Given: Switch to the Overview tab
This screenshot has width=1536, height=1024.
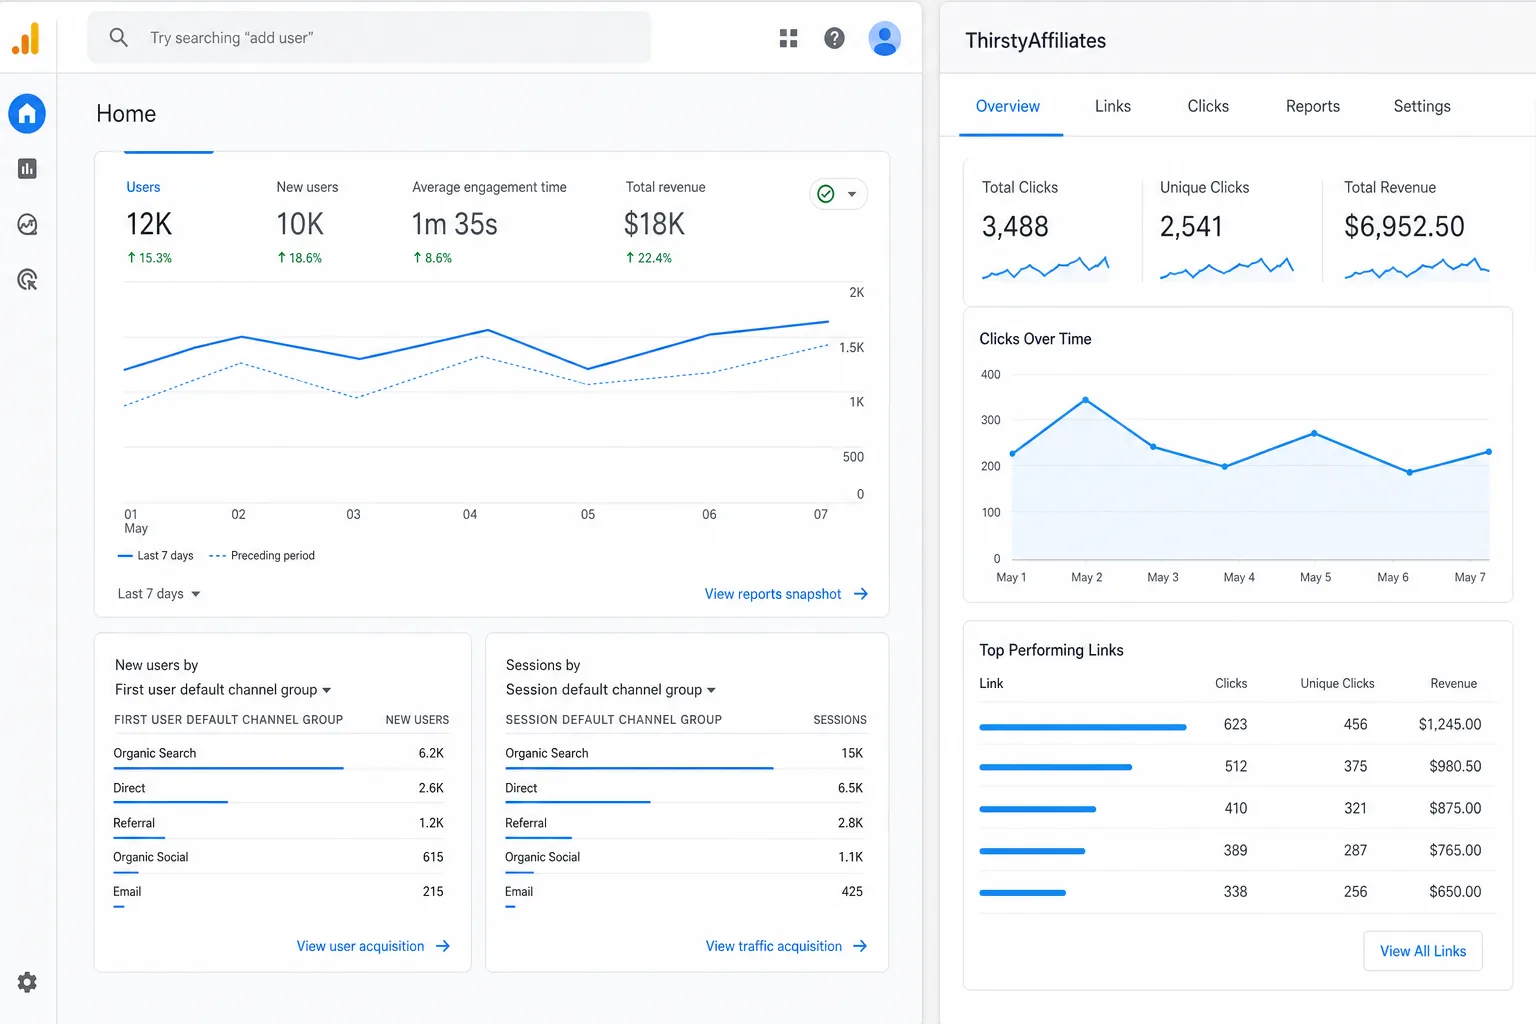Looking at the screenshot, I should (x=1008, y=106).
